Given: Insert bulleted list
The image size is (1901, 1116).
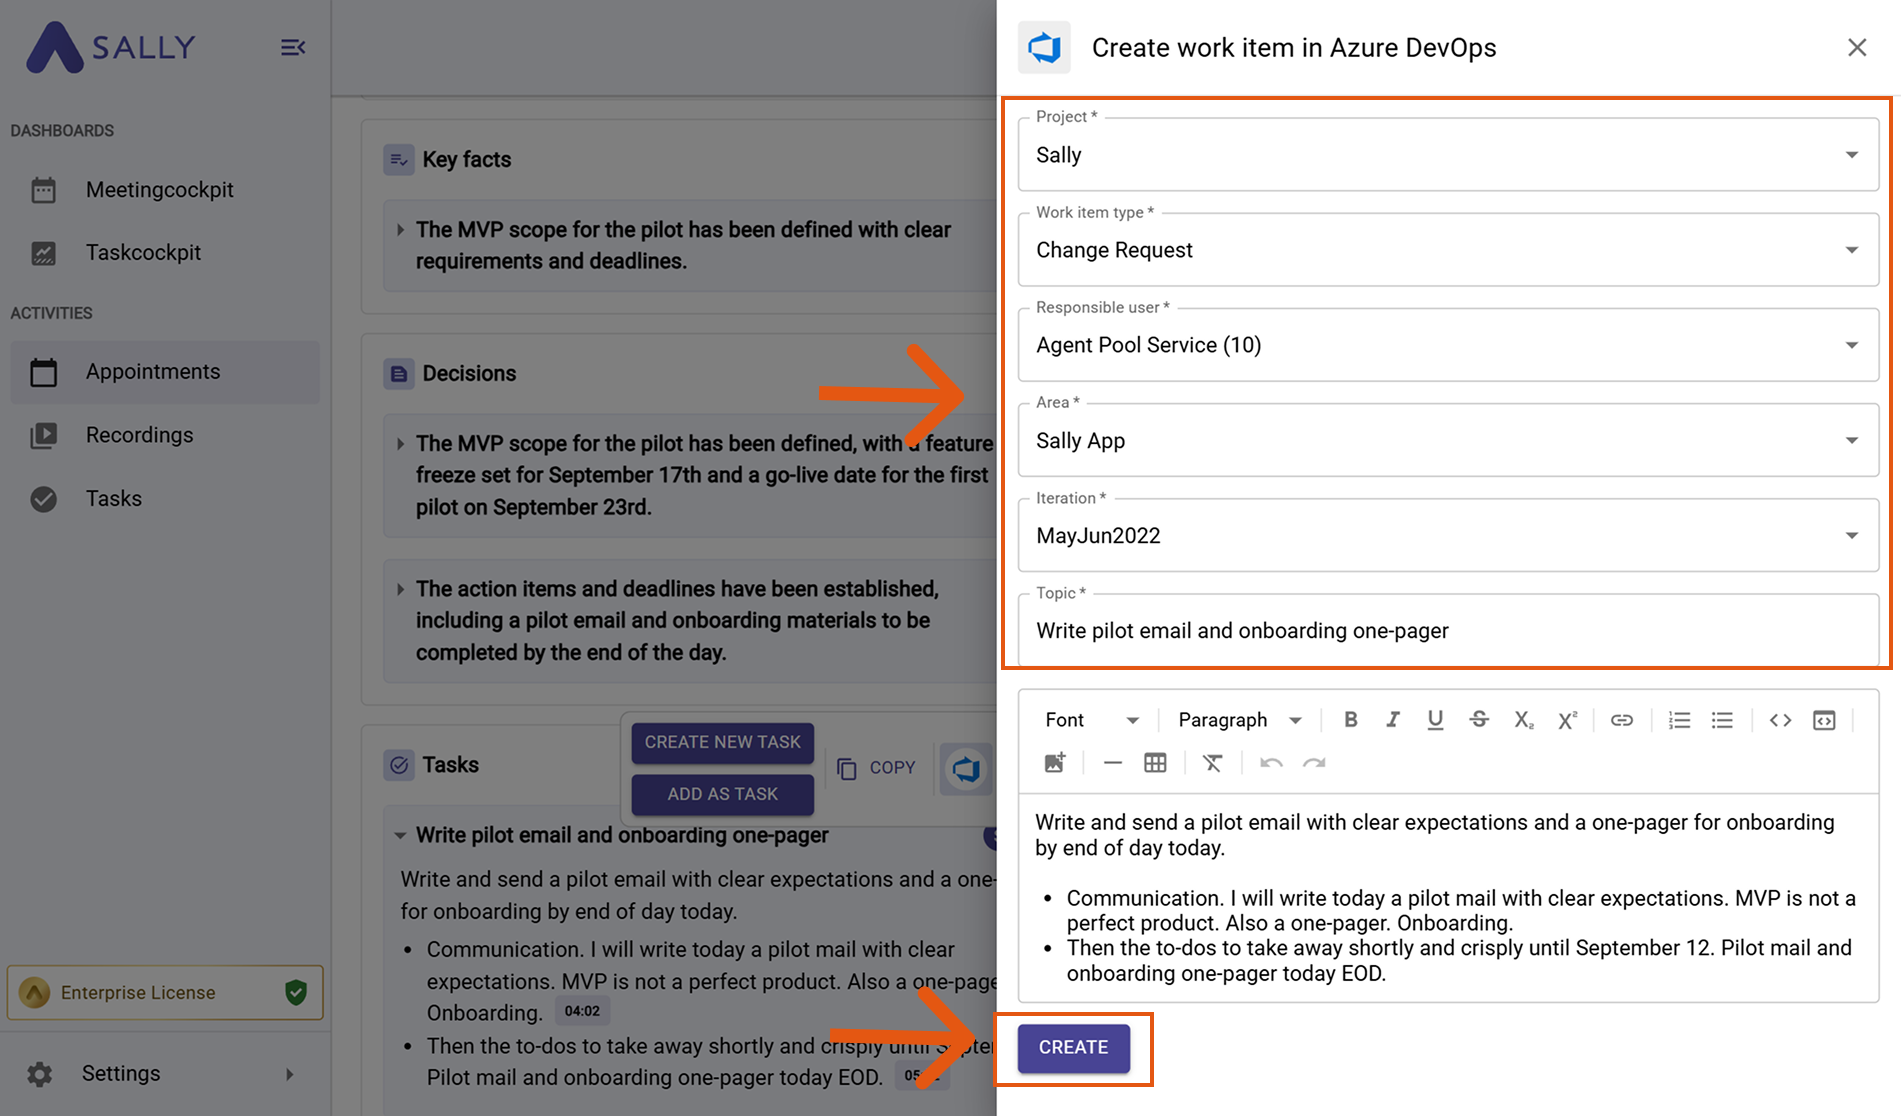Looking at the screenshot, I should pyautogui.click(x=1722, y=720).
